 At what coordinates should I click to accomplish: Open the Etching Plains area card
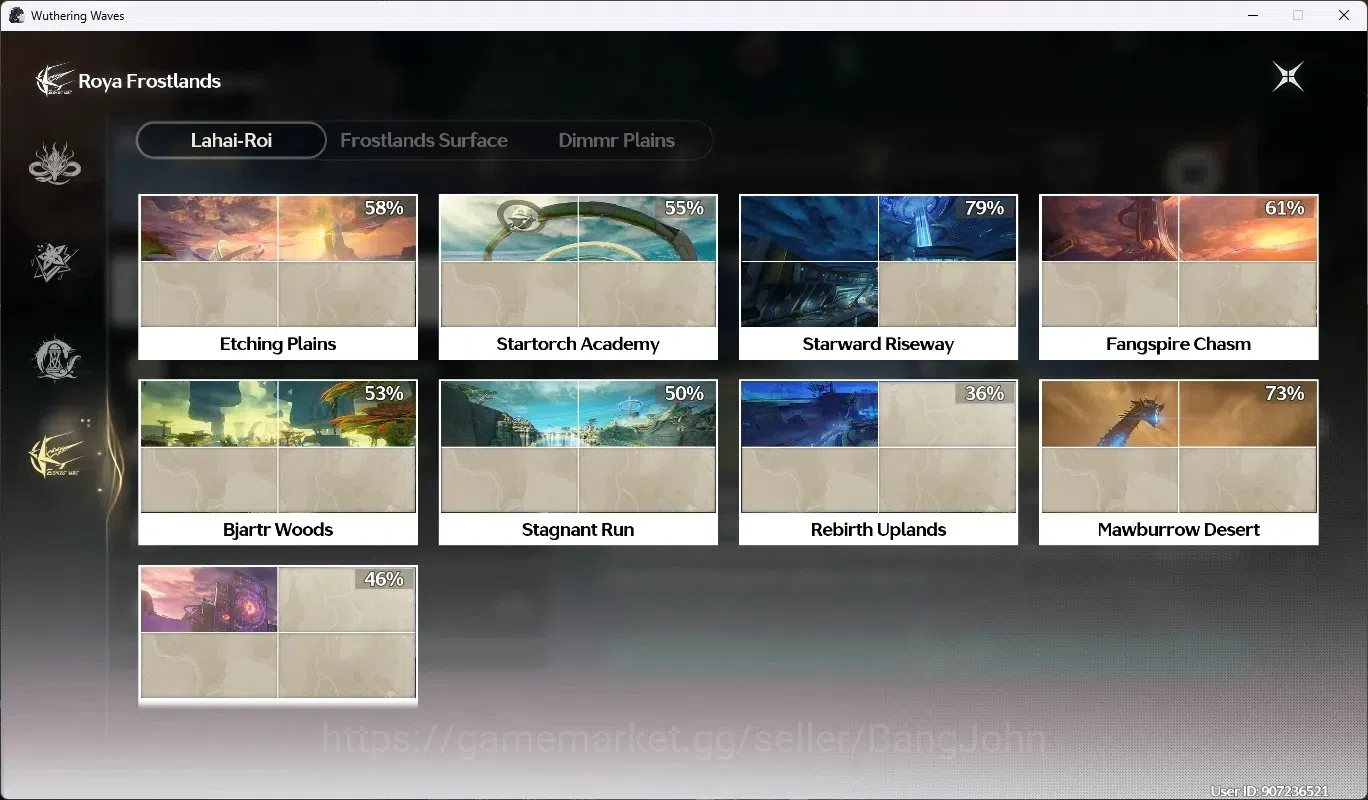coord(278,277)
